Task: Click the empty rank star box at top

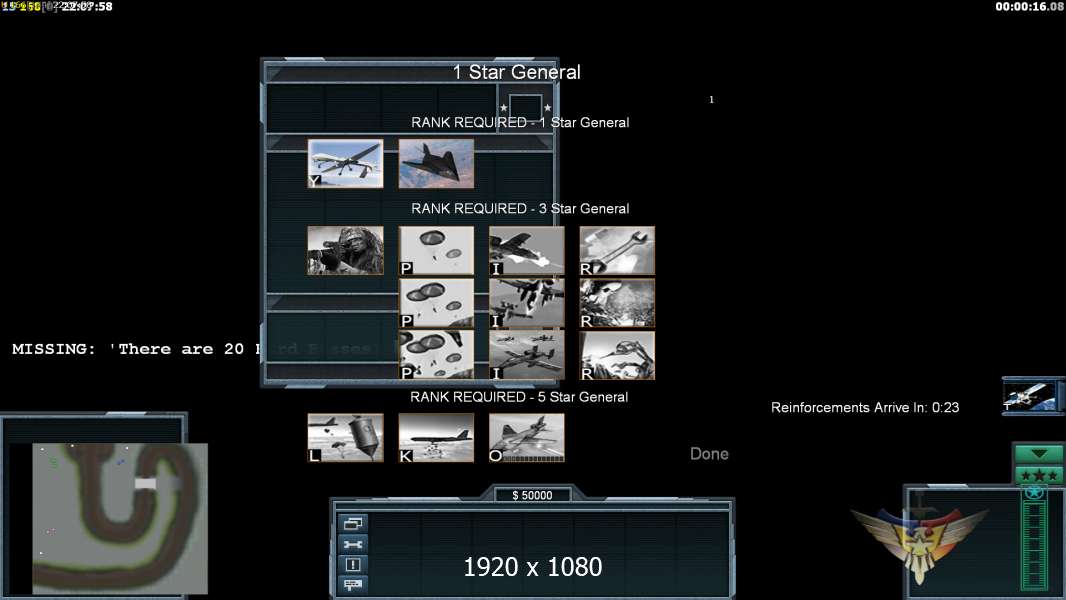Action: pos(526,108)
